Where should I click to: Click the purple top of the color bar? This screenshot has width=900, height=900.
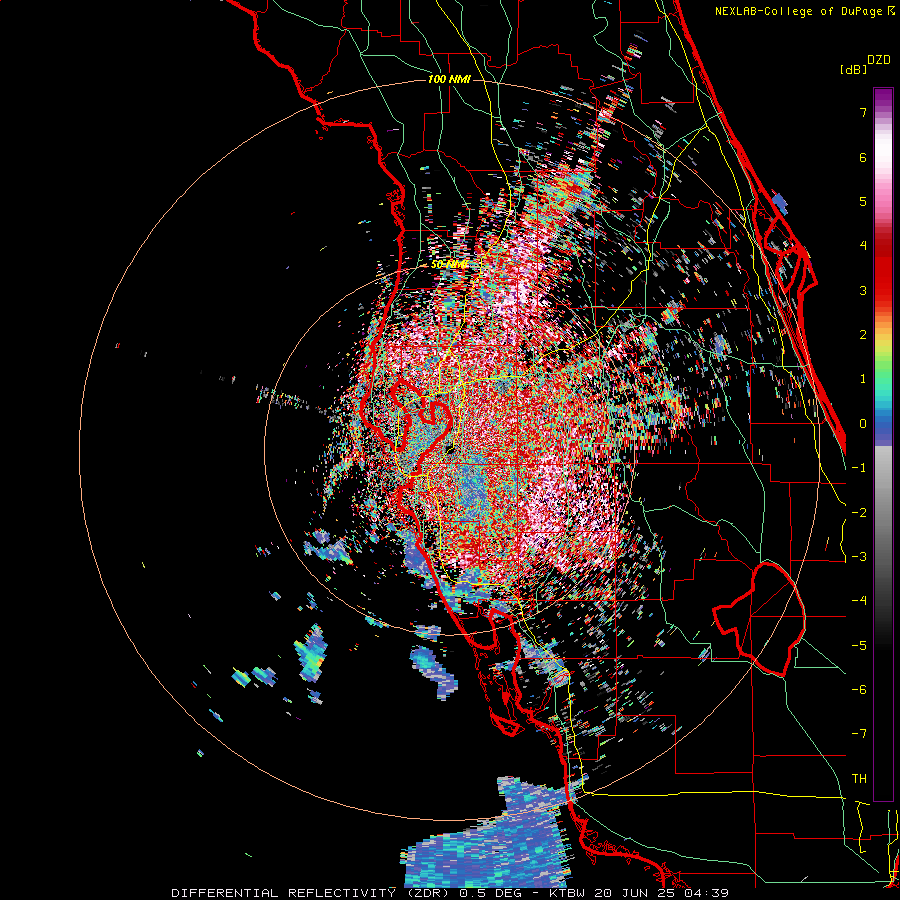883,98
